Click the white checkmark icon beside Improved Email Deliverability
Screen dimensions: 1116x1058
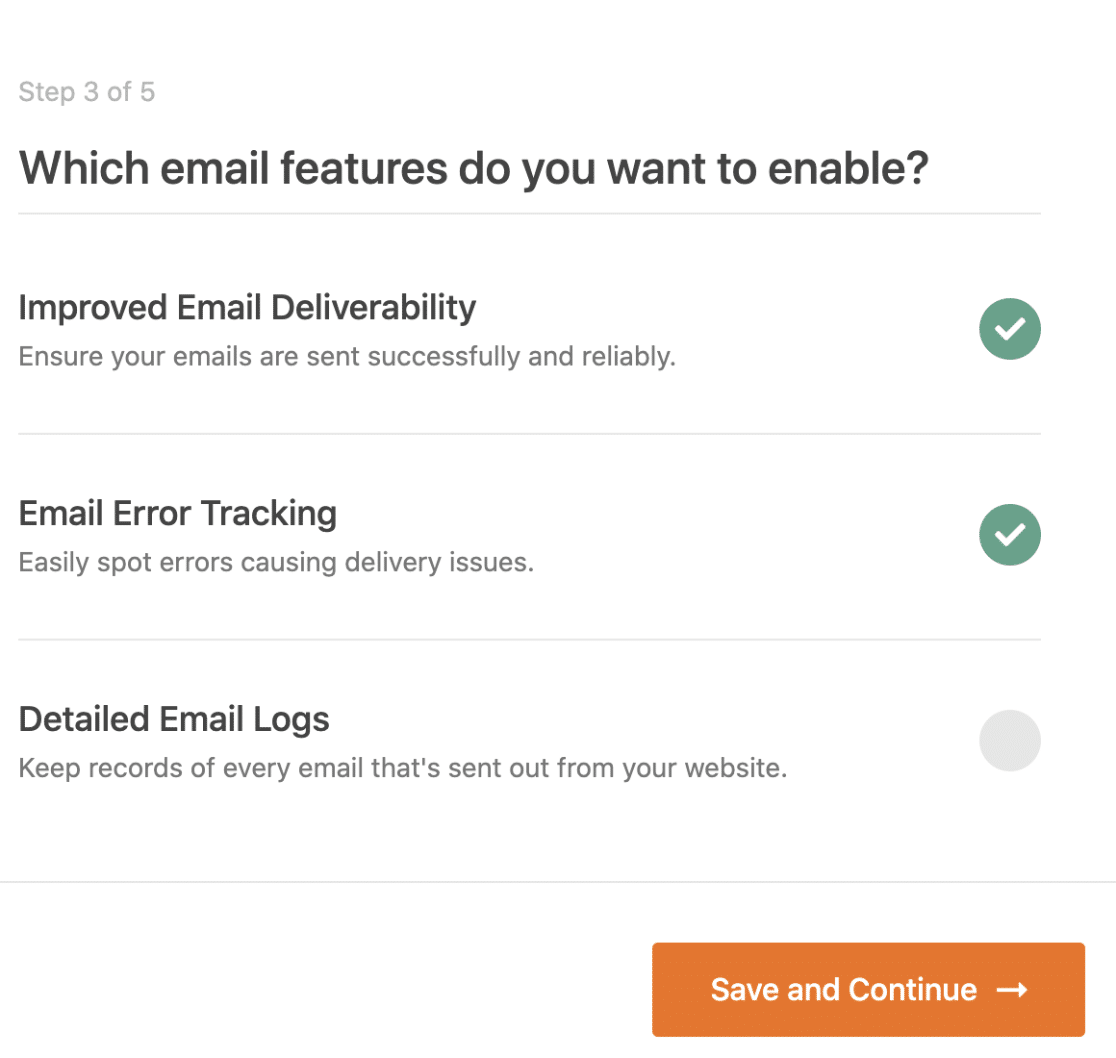1010,329
